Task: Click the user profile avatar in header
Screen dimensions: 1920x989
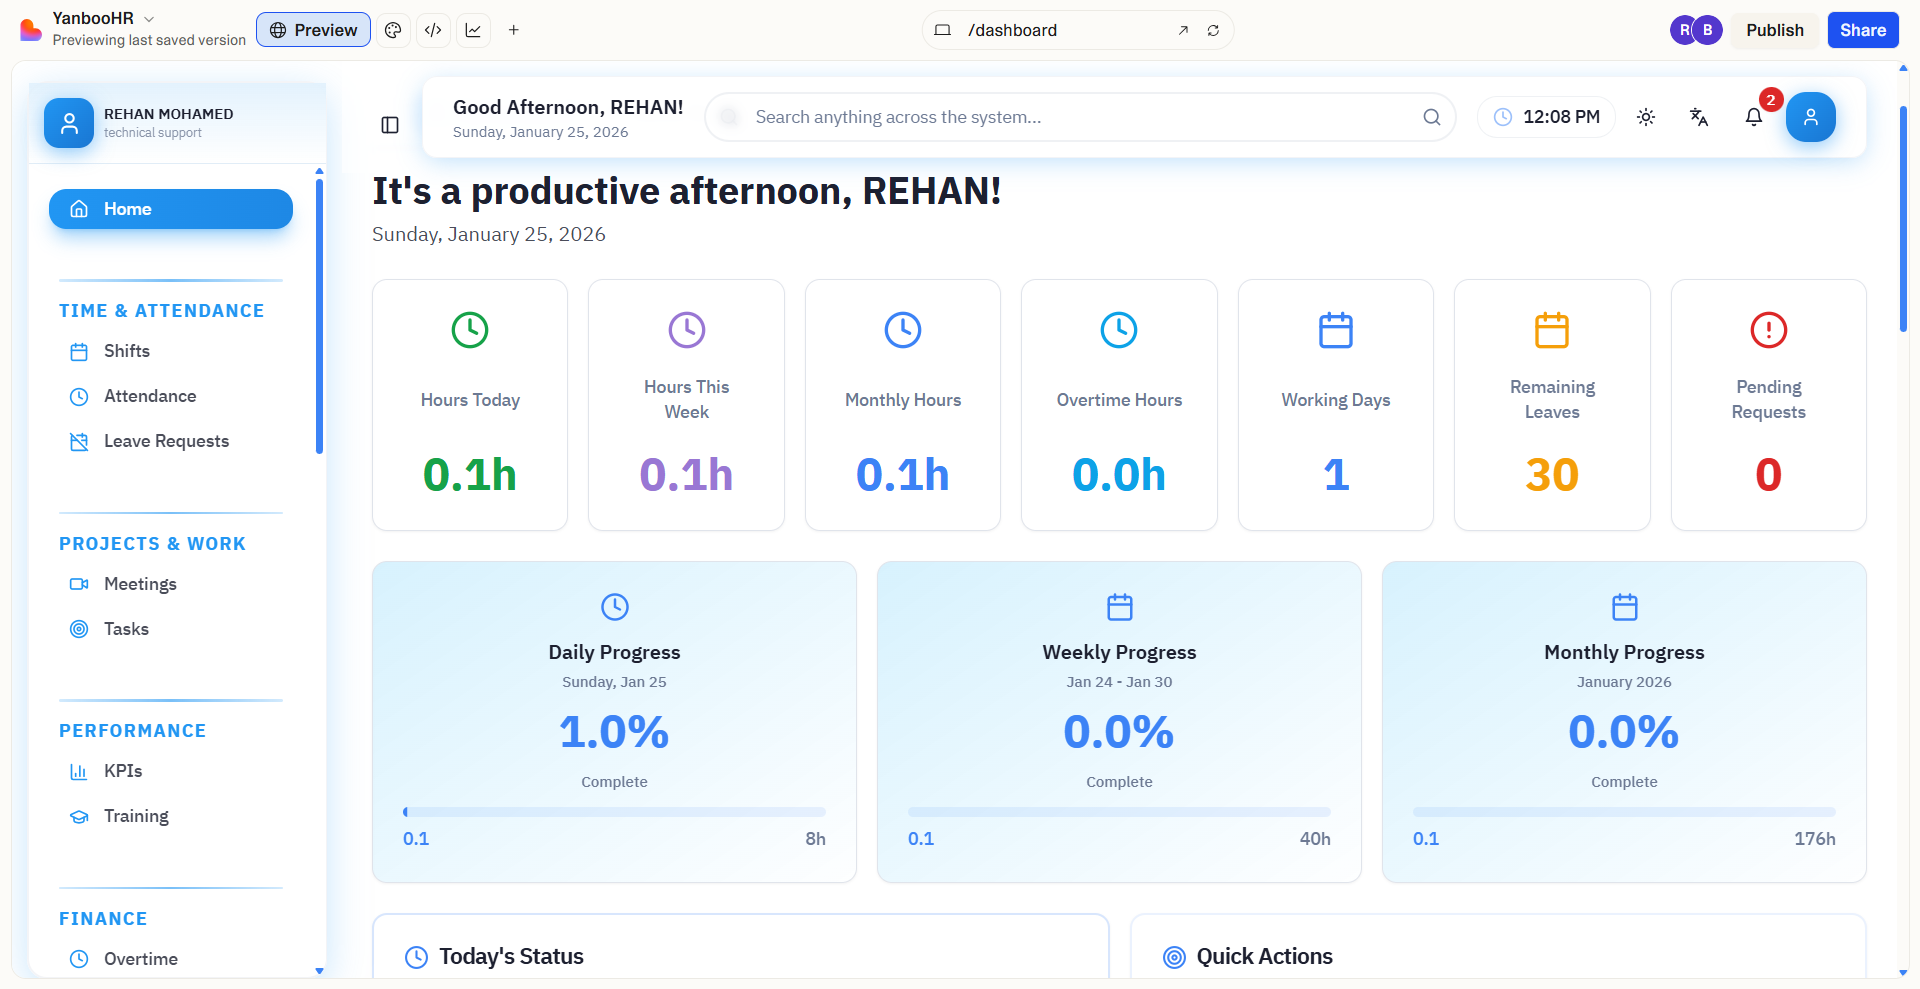Action: coord(1810,117)
